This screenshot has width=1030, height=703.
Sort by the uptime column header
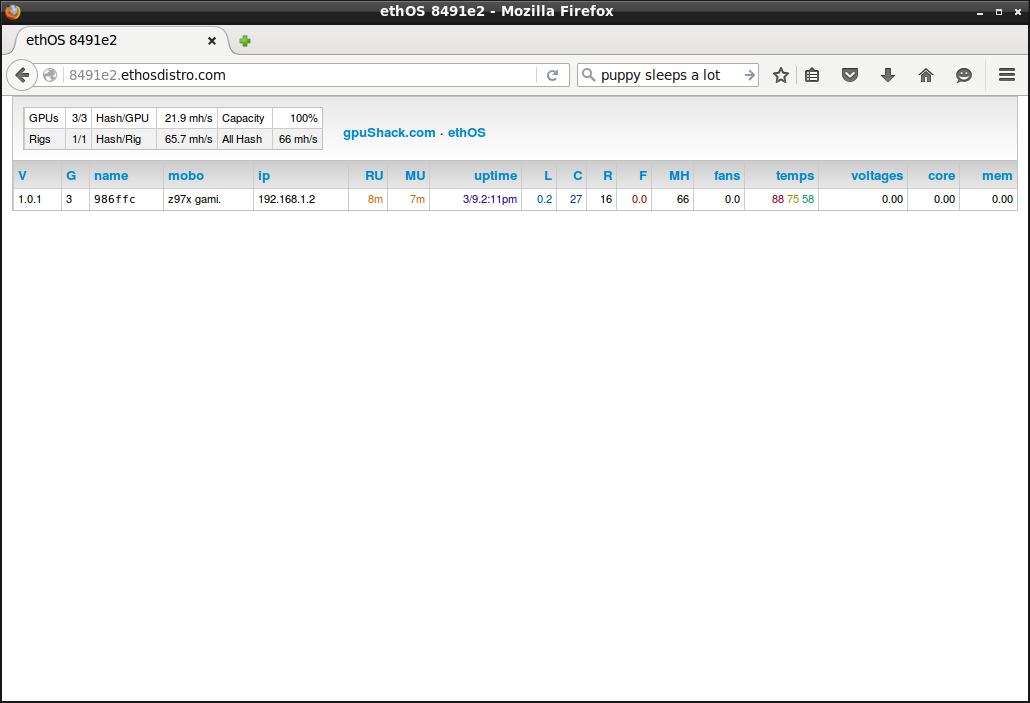click(x=495, y=175)
